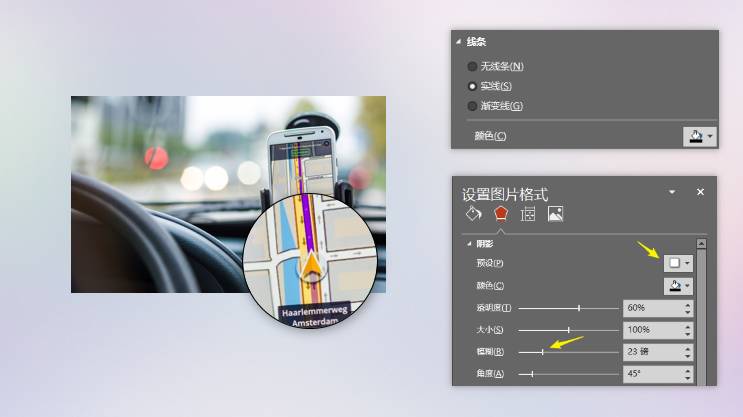Click the 大小(S) slider track
The image size is (743, 417).
(569, 330)
